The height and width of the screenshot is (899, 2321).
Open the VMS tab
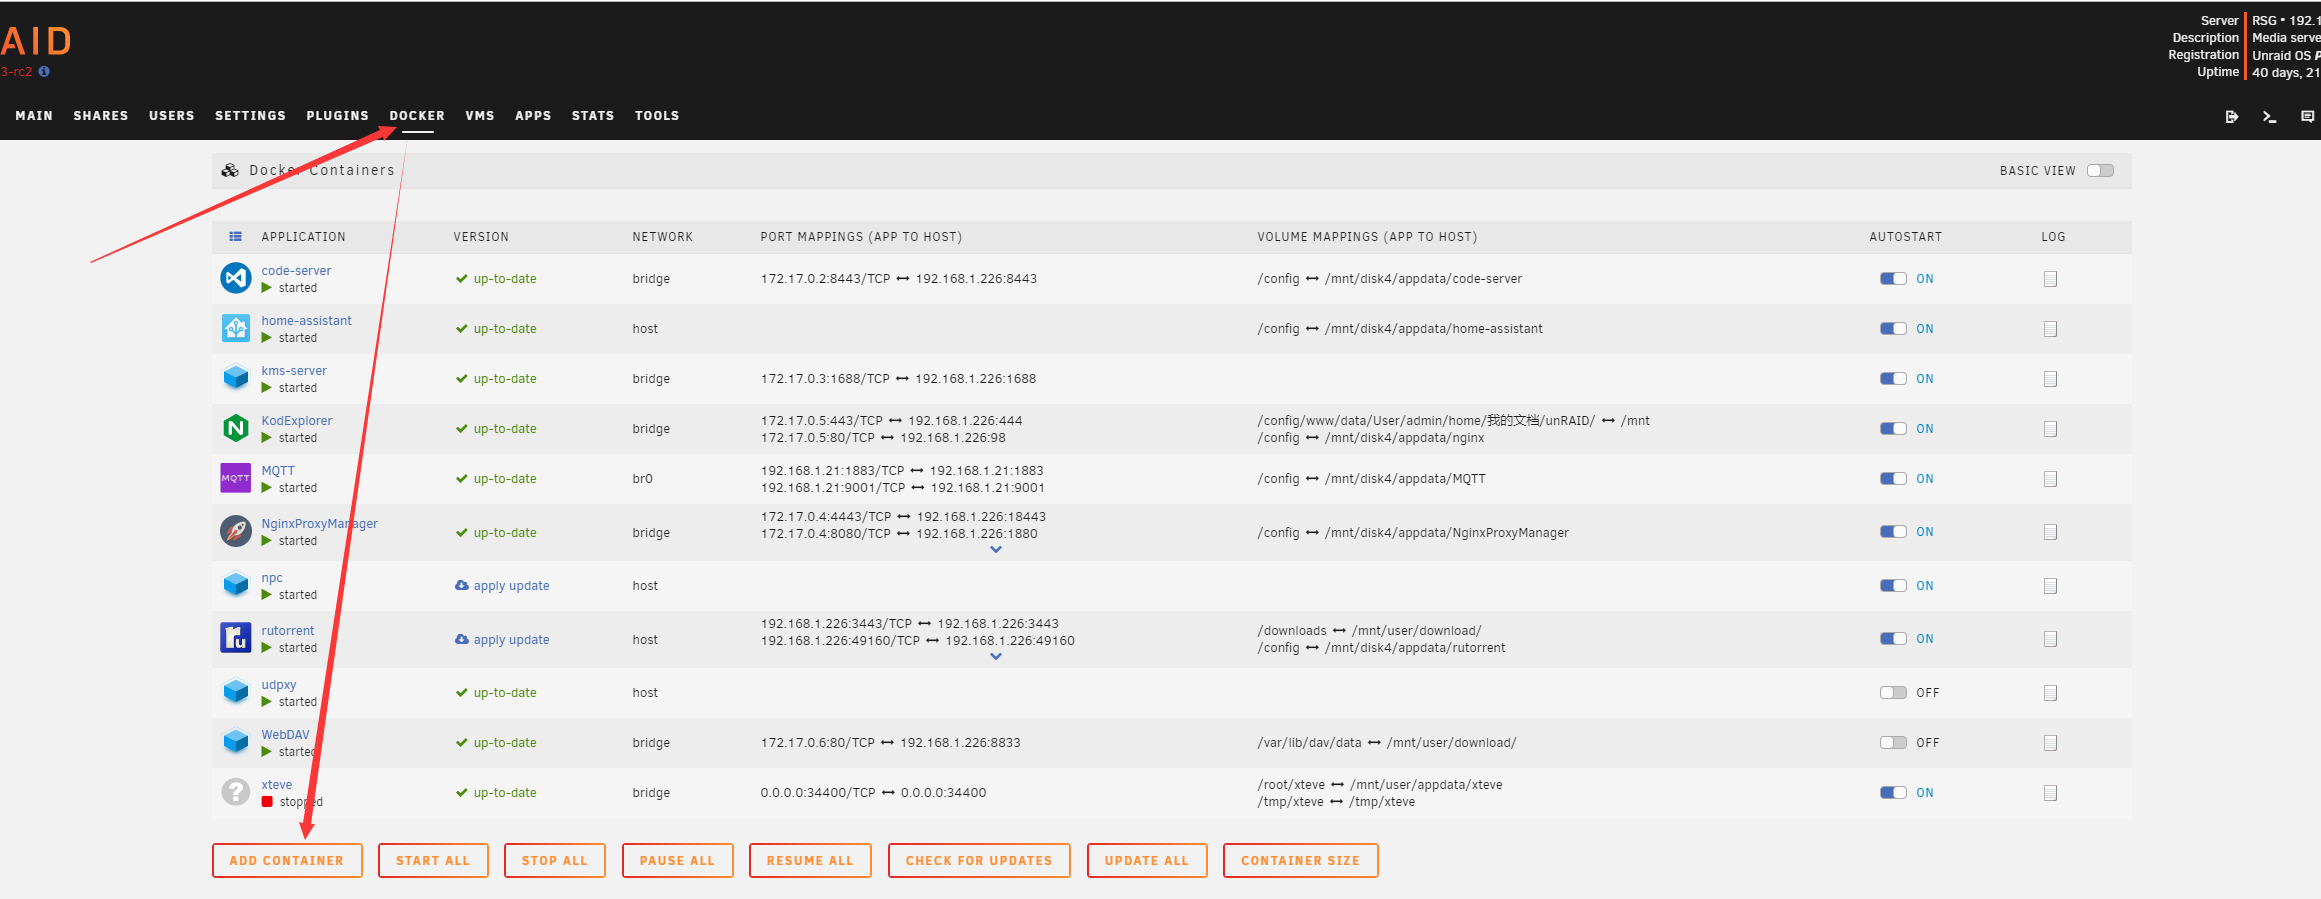480,116
